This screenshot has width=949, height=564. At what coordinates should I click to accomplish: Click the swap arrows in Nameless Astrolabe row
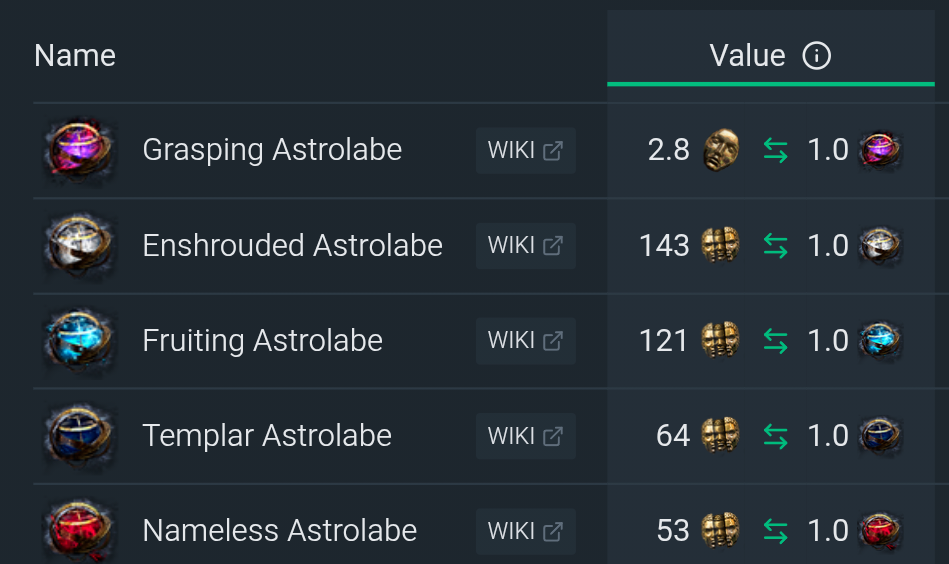click(775, 531)
